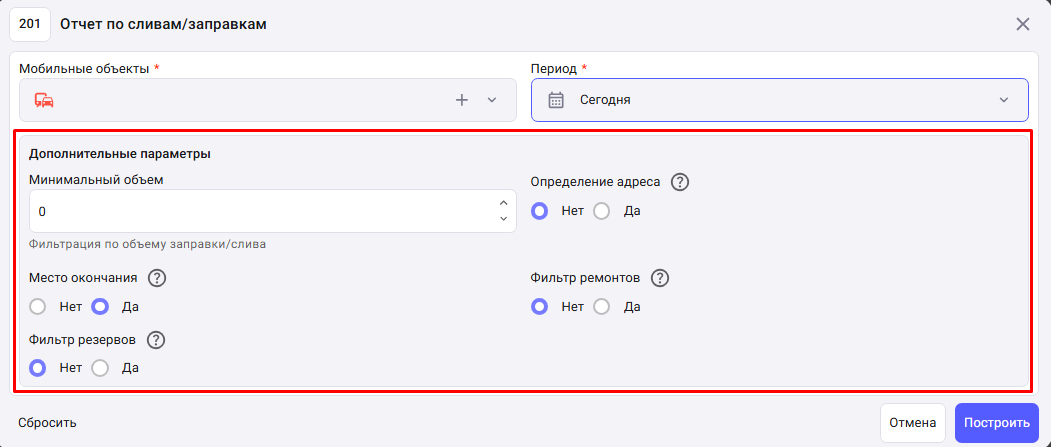Click the calendar icon in Период field

click(x=556, y=101)
